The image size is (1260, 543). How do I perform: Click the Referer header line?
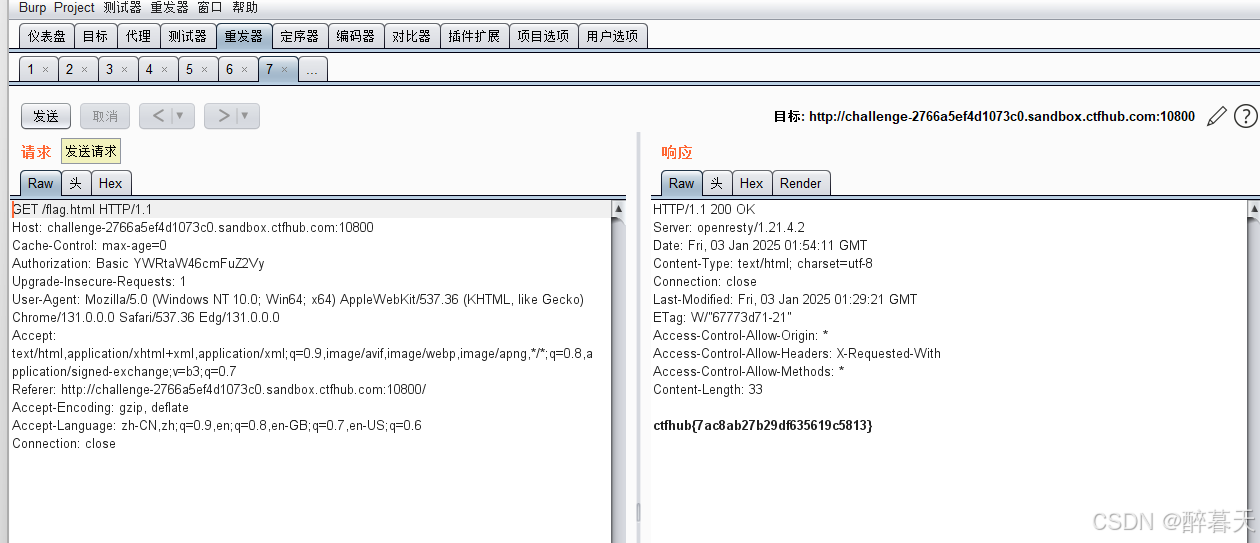coord(219,389)
